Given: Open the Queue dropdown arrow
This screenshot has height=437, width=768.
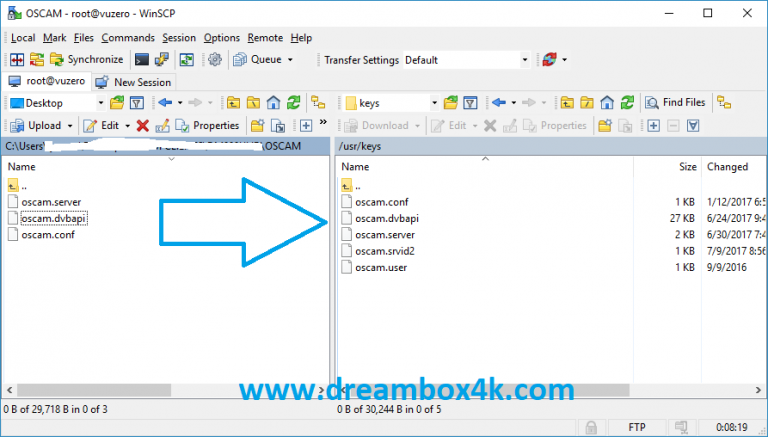Looking at the screenshot, I should [x=290, y=60].
